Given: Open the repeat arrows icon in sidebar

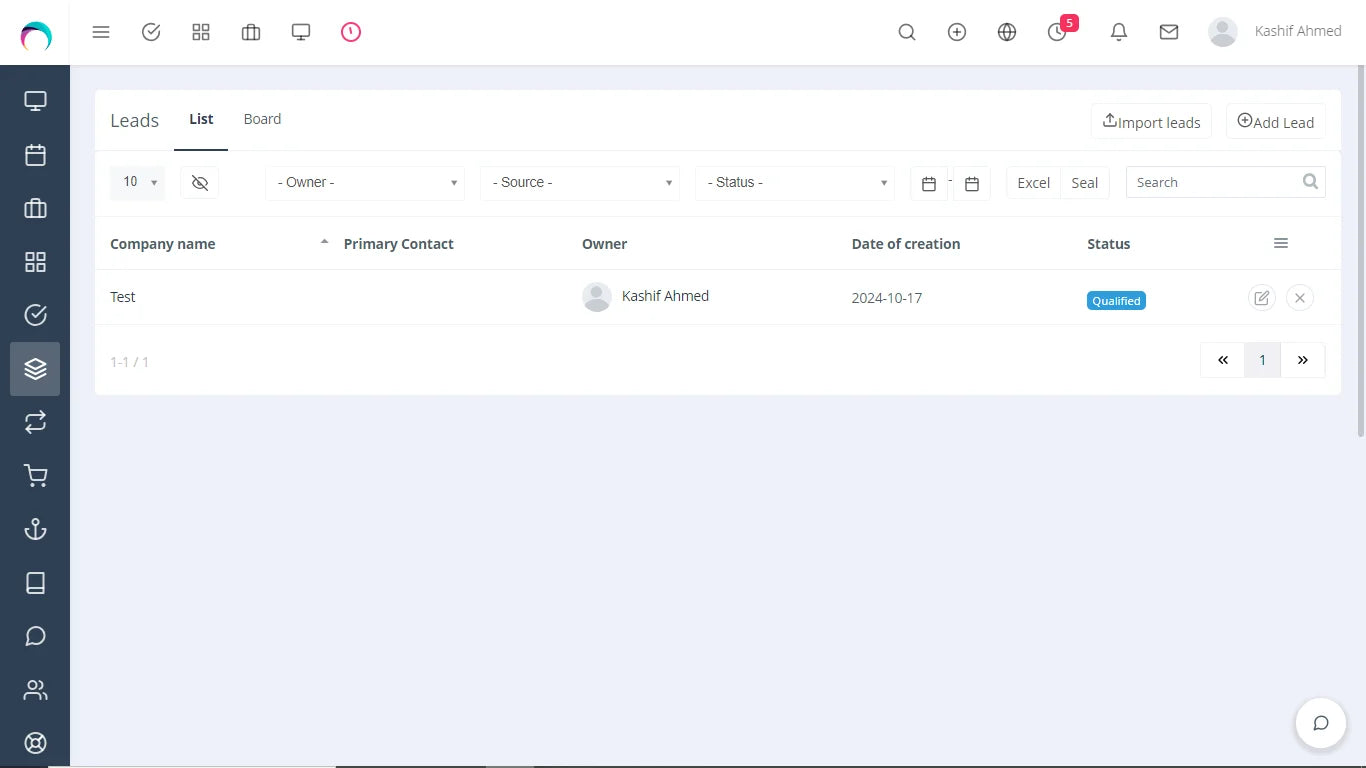Looking at the screenshot, I should pyautogui.click(x=35, y=422).
